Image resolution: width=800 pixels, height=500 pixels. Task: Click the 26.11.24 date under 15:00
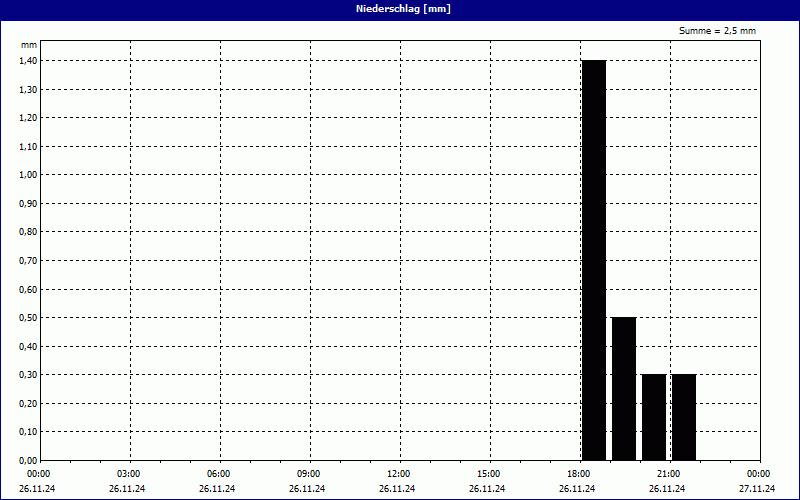[x=487, y=489]
